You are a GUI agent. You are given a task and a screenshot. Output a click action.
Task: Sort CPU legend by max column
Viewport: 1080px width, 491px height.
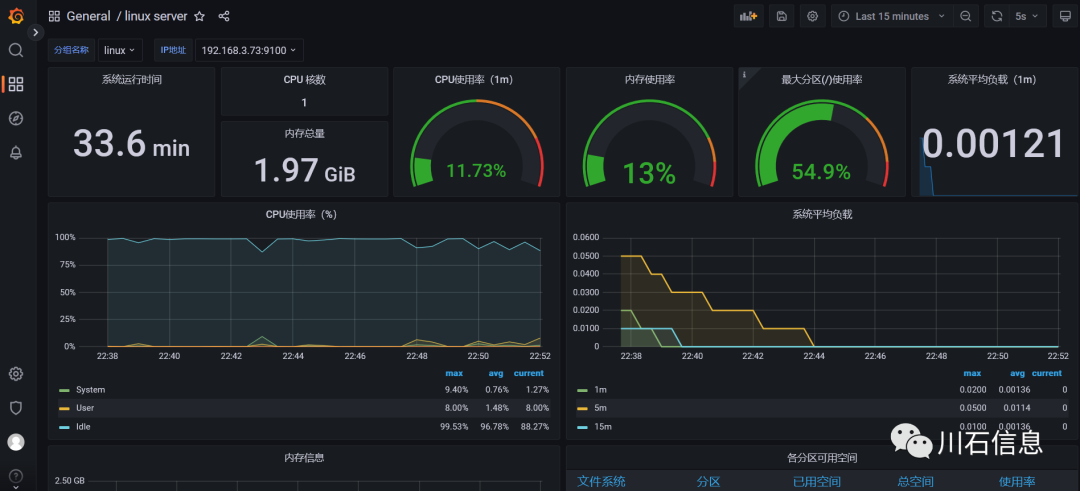(x=454, y=373)
